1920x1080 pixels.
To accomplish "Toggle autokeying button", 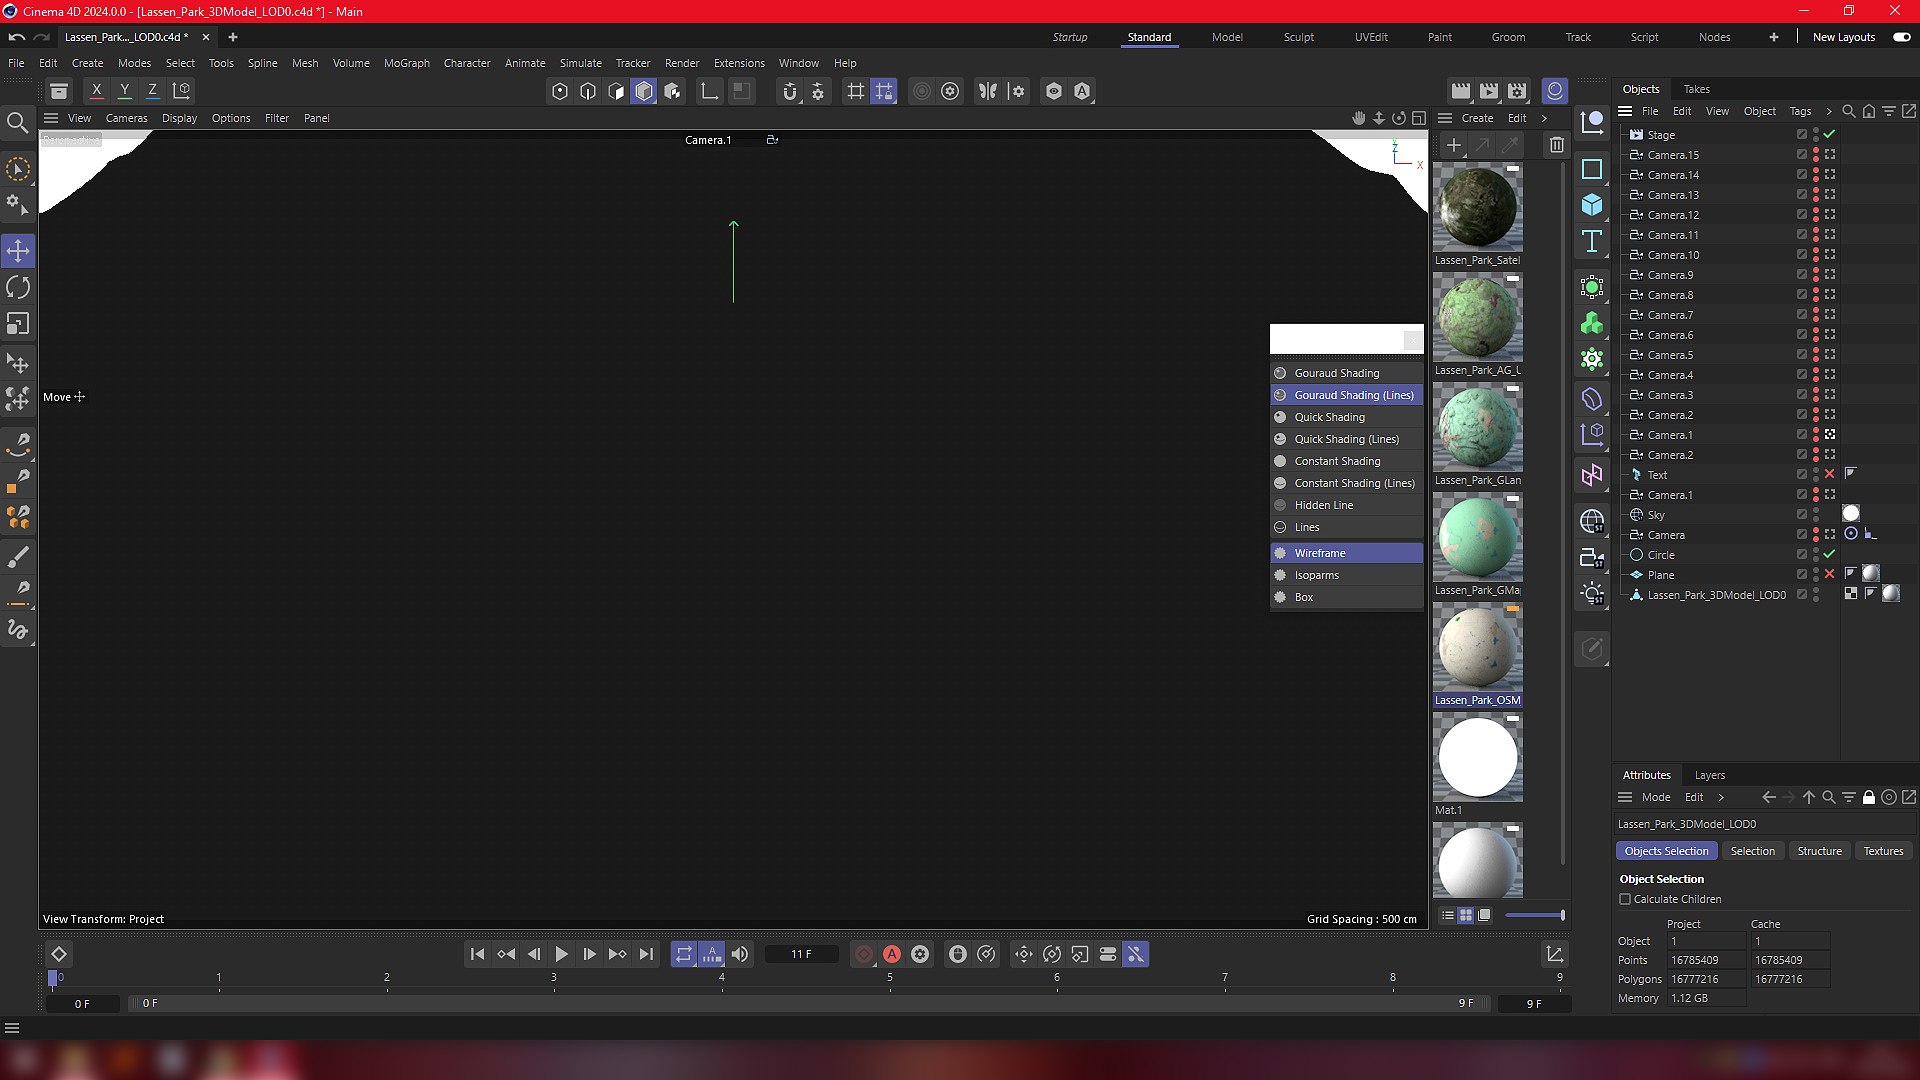I will [x=892, y=954].
